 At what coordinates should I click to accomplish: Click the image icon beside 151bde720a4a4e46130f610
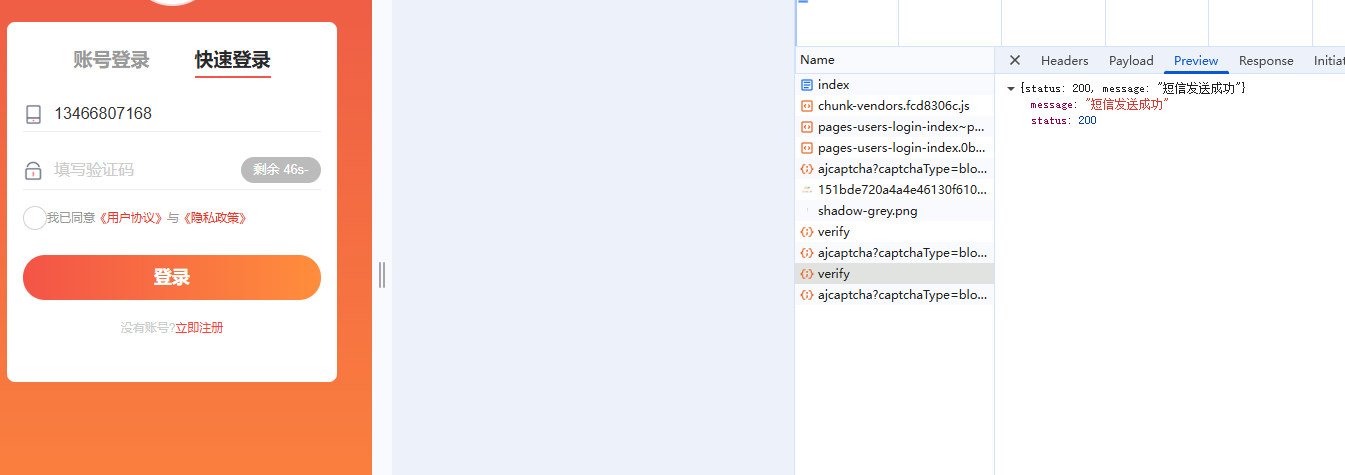(x=807, y=190)
